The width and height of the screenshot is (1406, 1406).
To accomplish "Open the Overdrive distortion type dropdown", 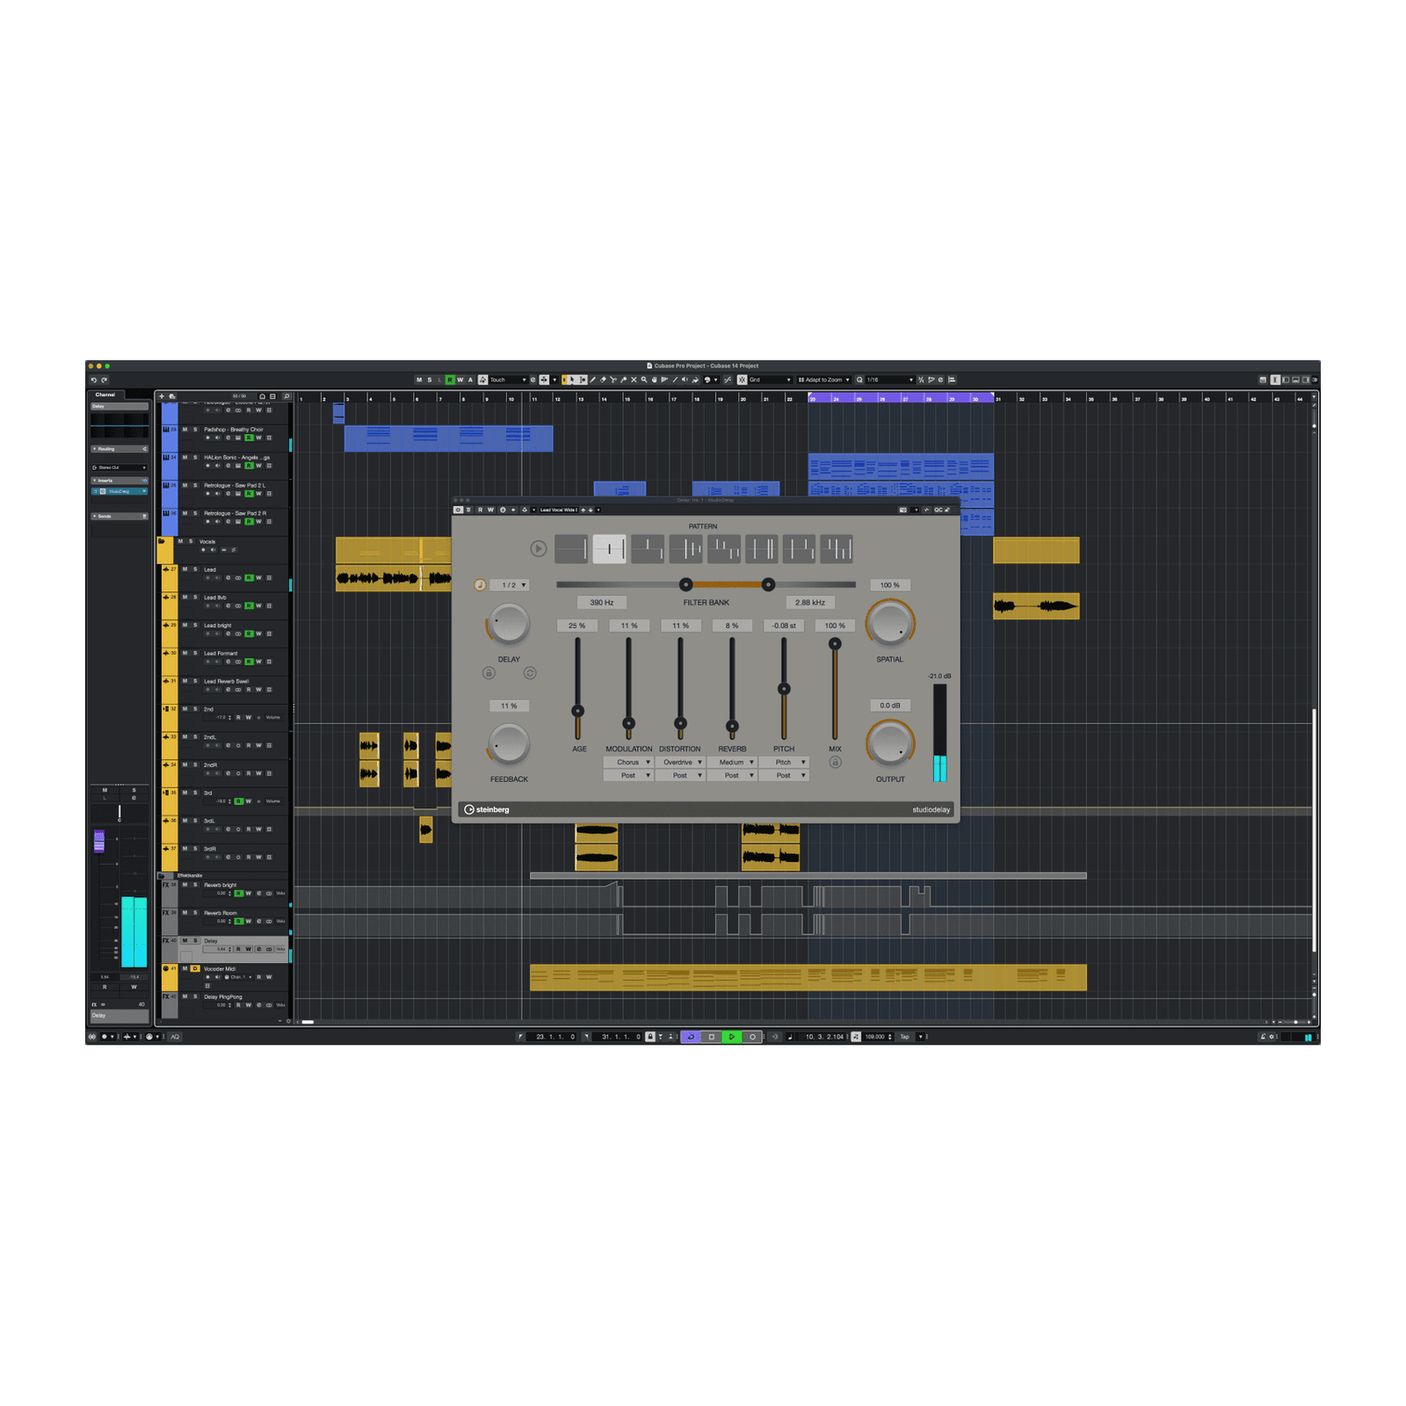I will pyautogui.click(x=681, y=762).
